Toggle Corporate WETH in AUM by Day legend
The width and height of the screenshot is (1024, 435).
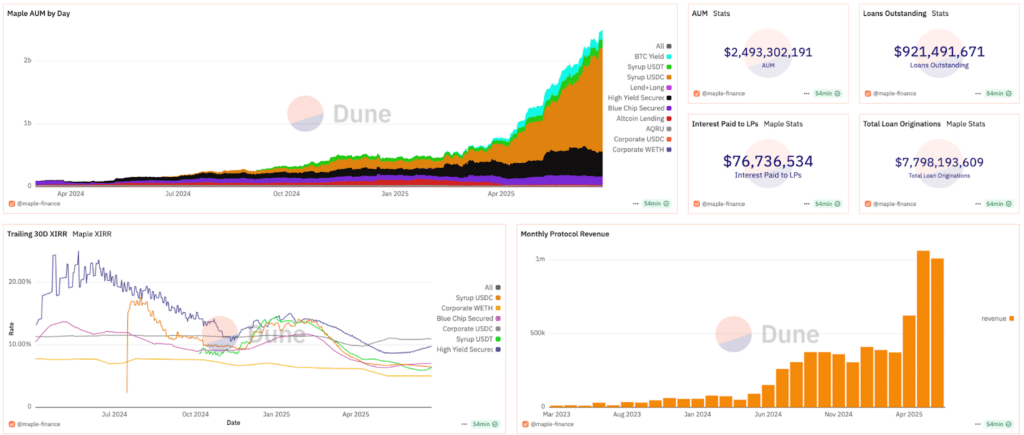642,150
